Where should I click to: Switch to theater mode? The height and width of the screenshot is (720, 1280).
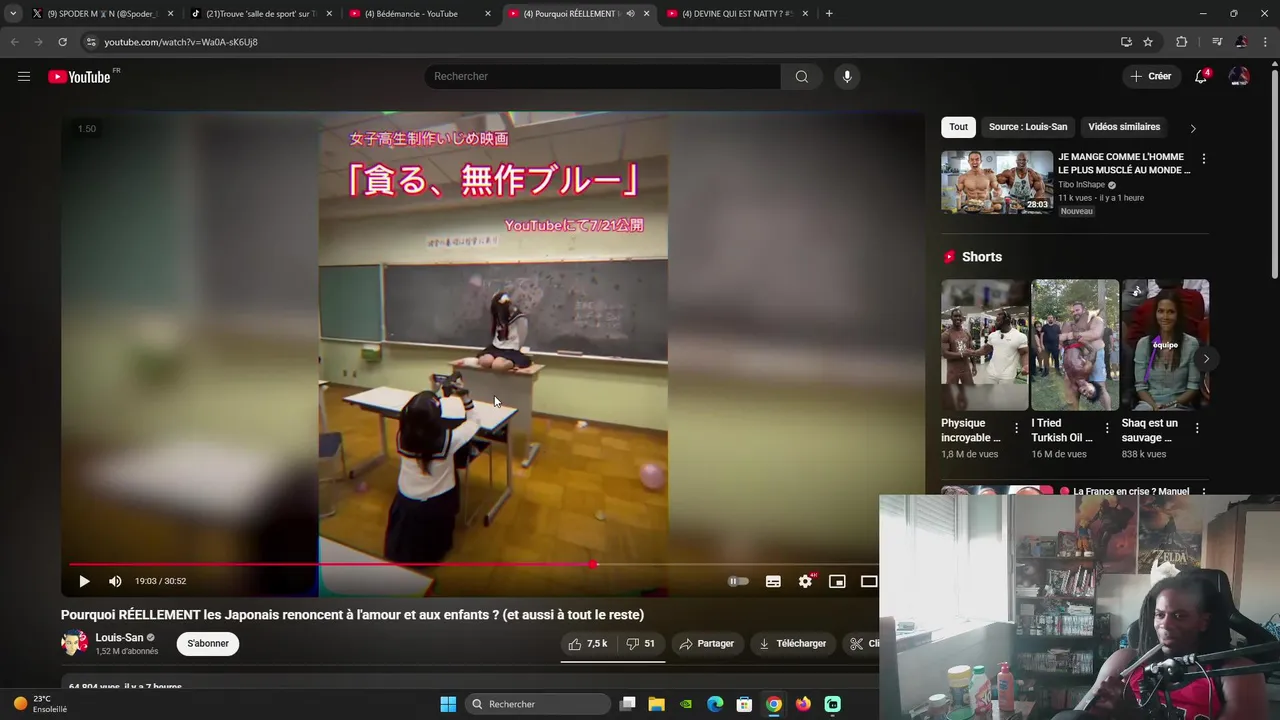click(868, 581)
